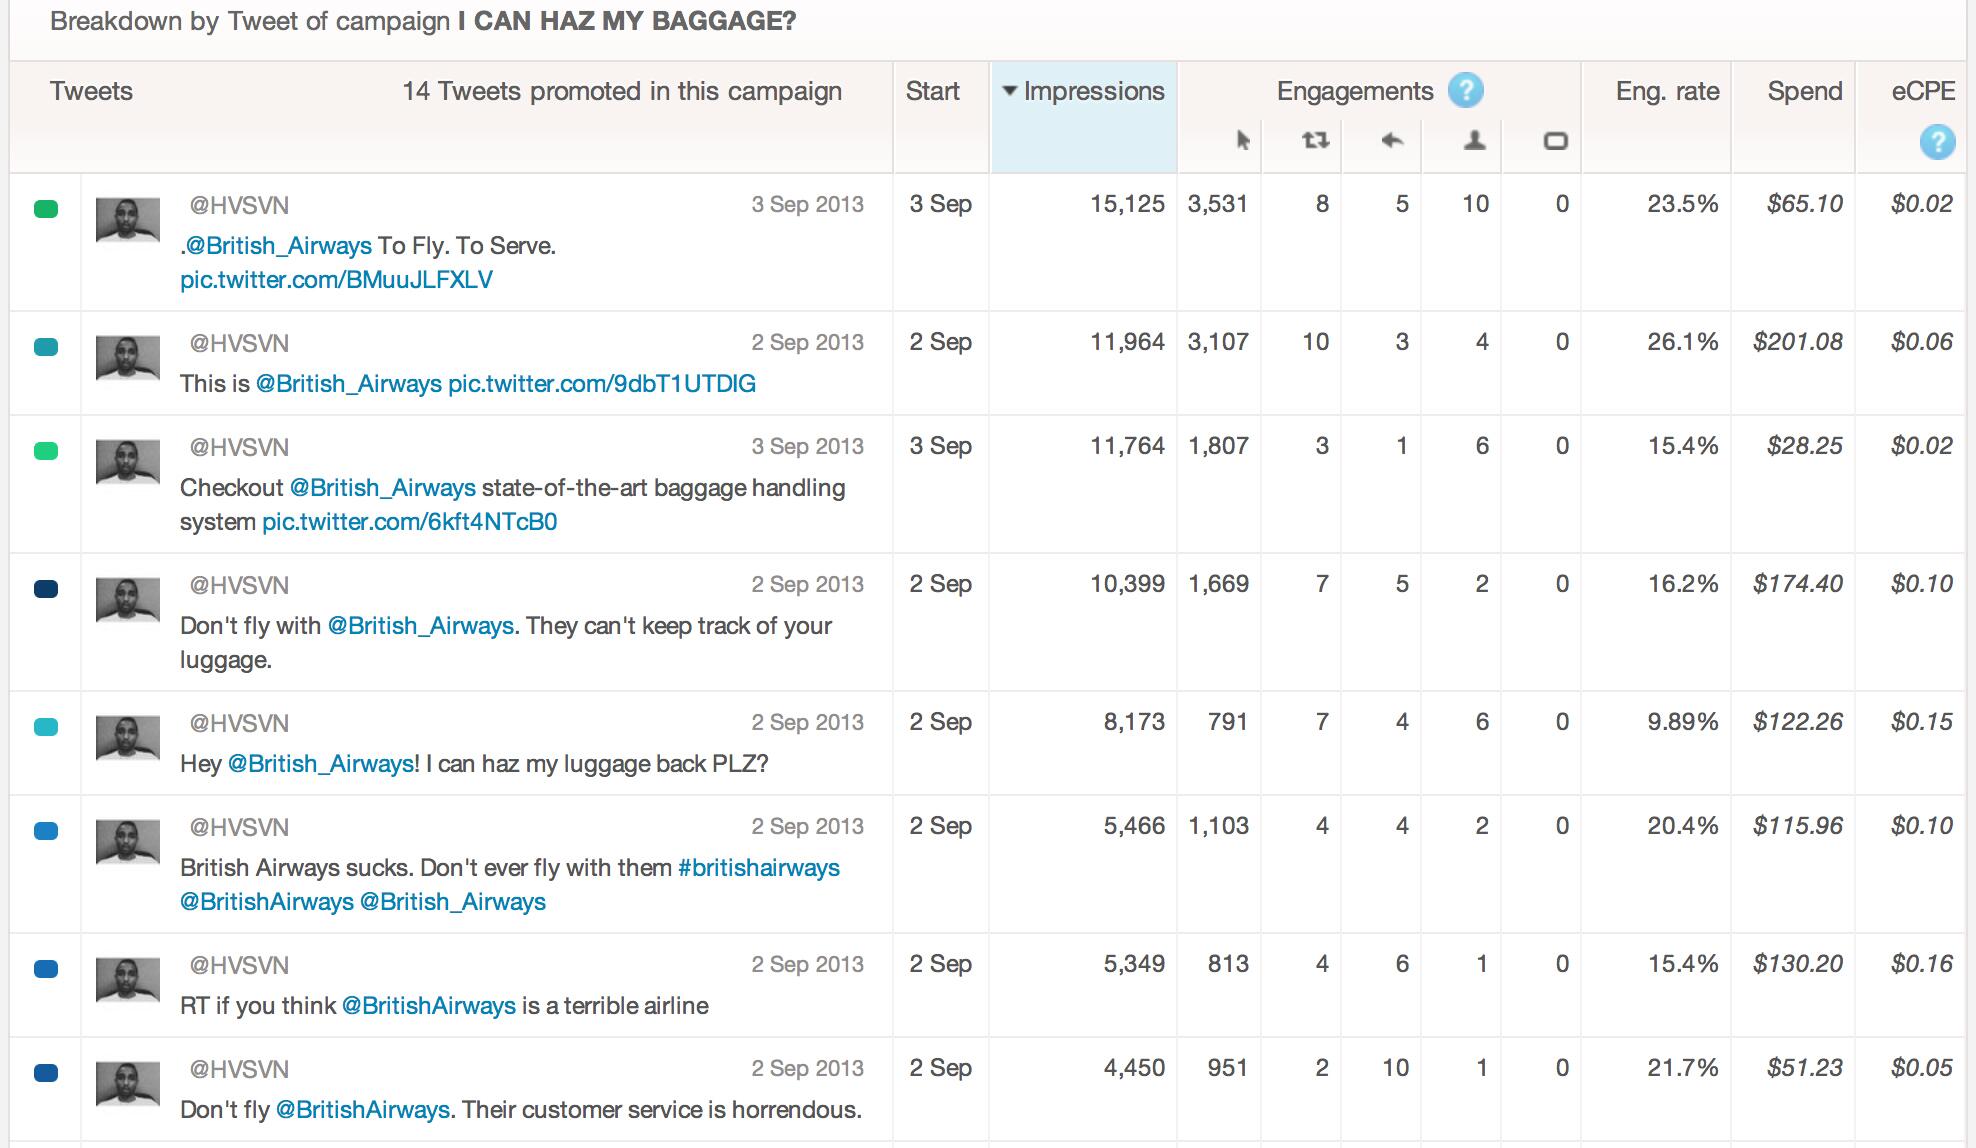Viewport: 1976px width, 1148px height.
Task: Click the follows person icon column header
Action: point(1474,140)
